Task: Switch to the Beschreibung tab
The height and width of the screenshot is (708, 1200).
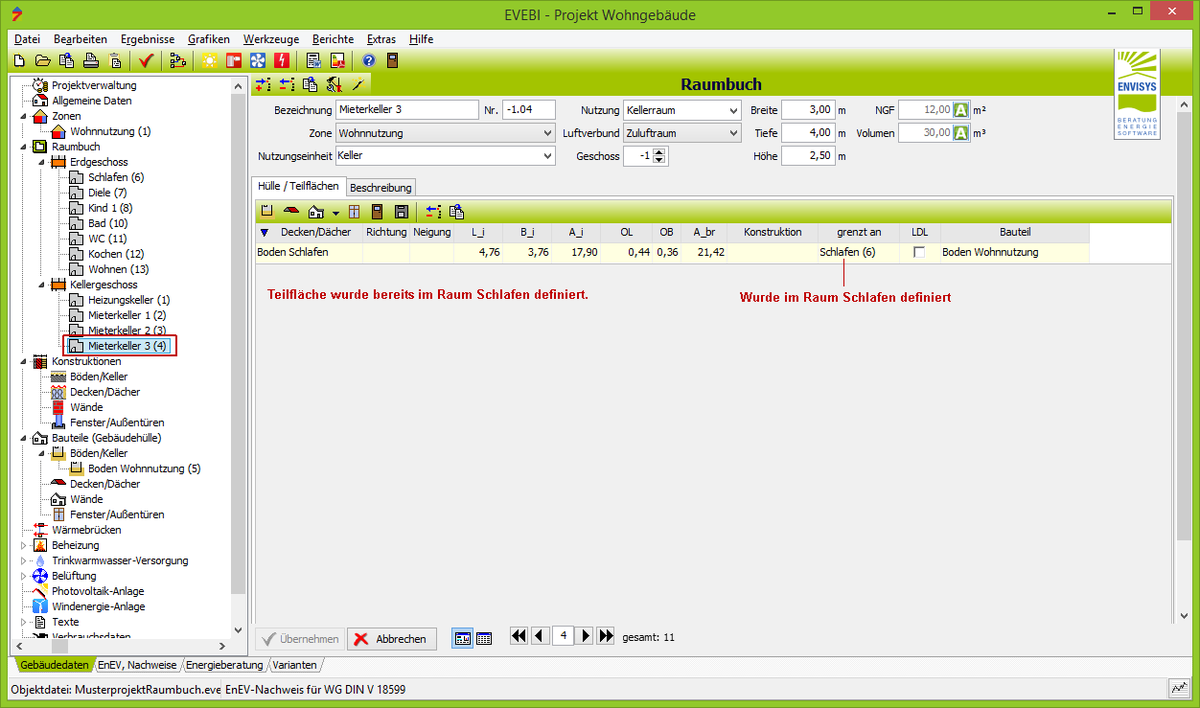Action: (x=380, y=187)
